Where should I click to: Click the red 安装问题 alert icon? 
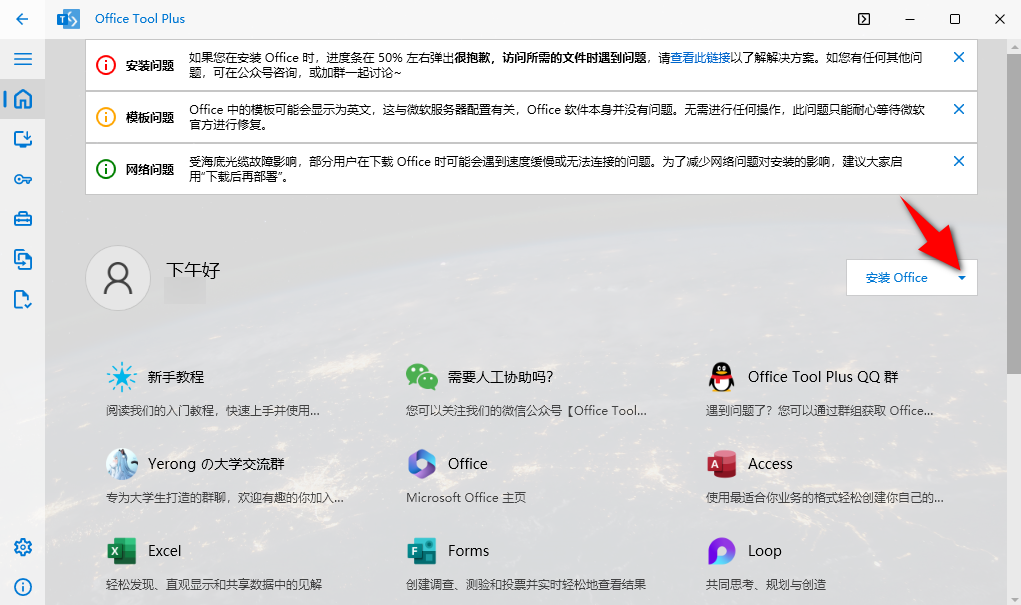105,65
